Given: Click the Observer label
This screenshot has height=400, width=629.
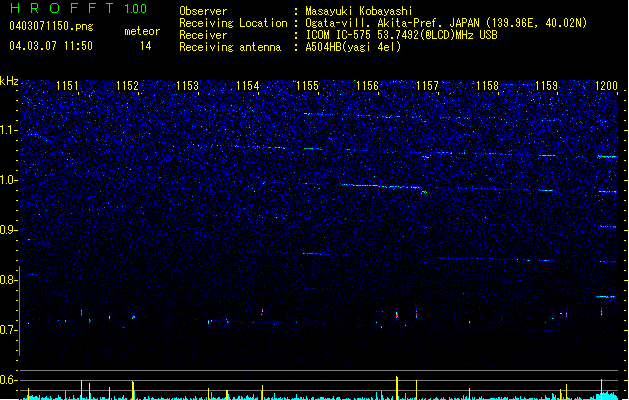Looking at the screenshot, I should click(203, 11).
